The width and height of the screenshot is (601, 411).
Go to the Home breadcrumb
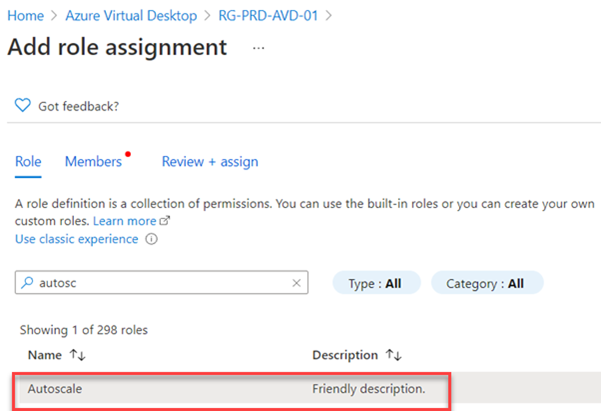click(x=26, y=16)
